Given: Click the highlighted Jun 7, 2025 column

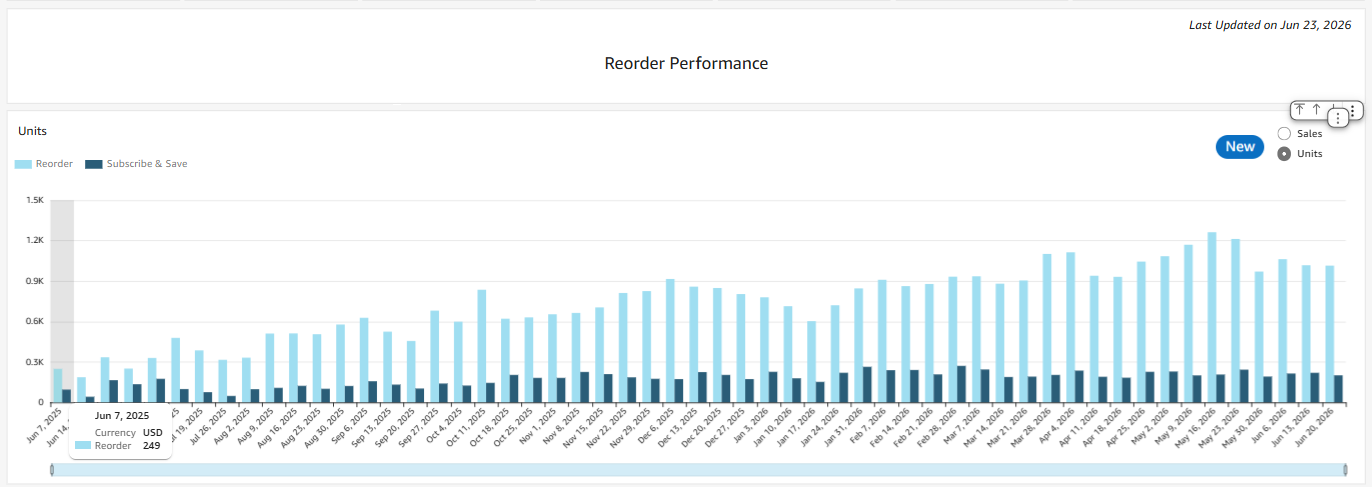Looking at the screenshot, I should pyautogui.click(x=62, y=301).
